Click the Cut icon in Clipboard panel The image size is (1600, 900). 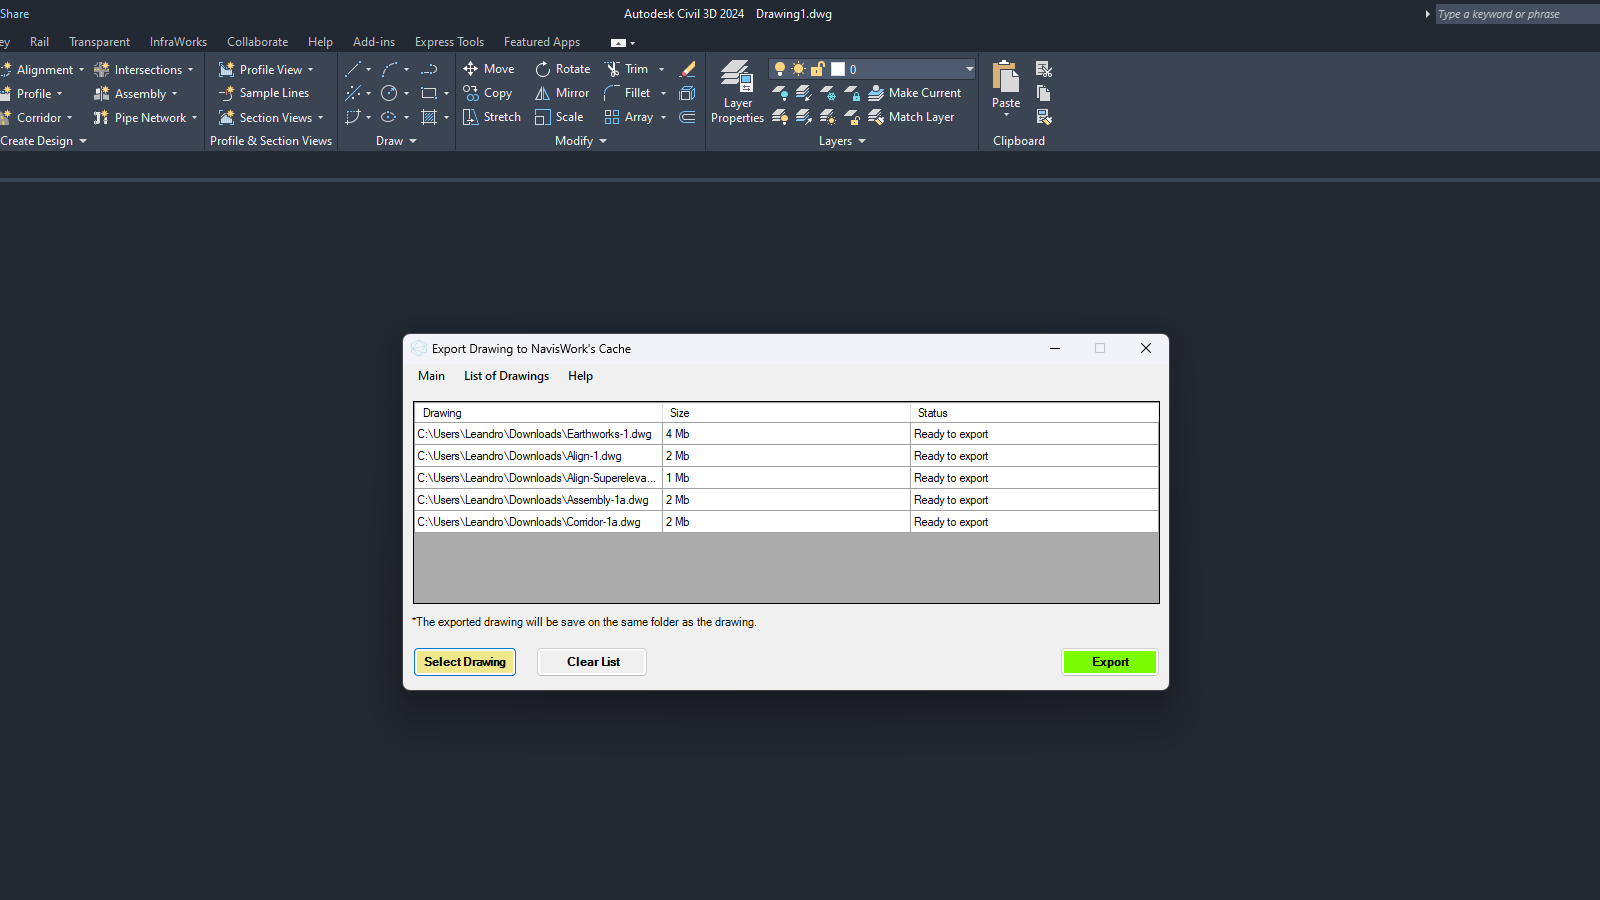tap(1044, 69)
